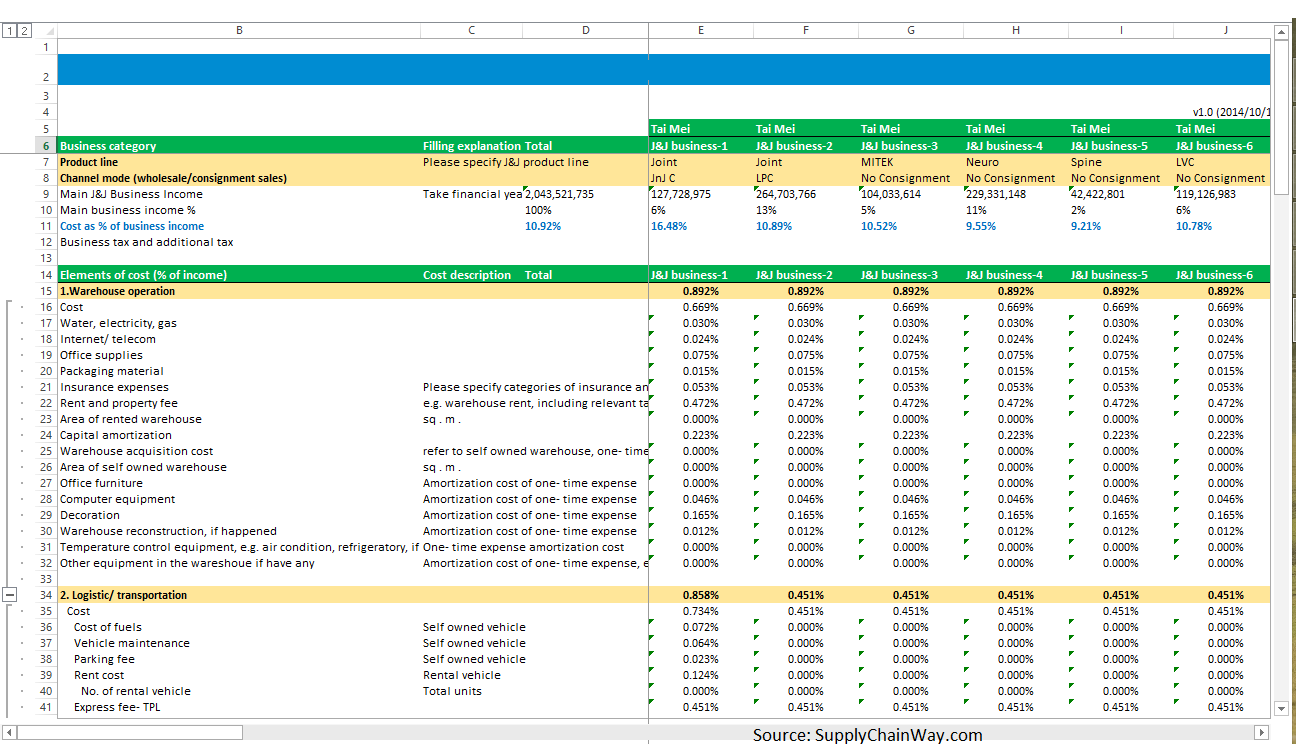The width and height of the screenshot is (1296, 744).
Task: Select the 119,126,983 cell
Action: 1222,194
